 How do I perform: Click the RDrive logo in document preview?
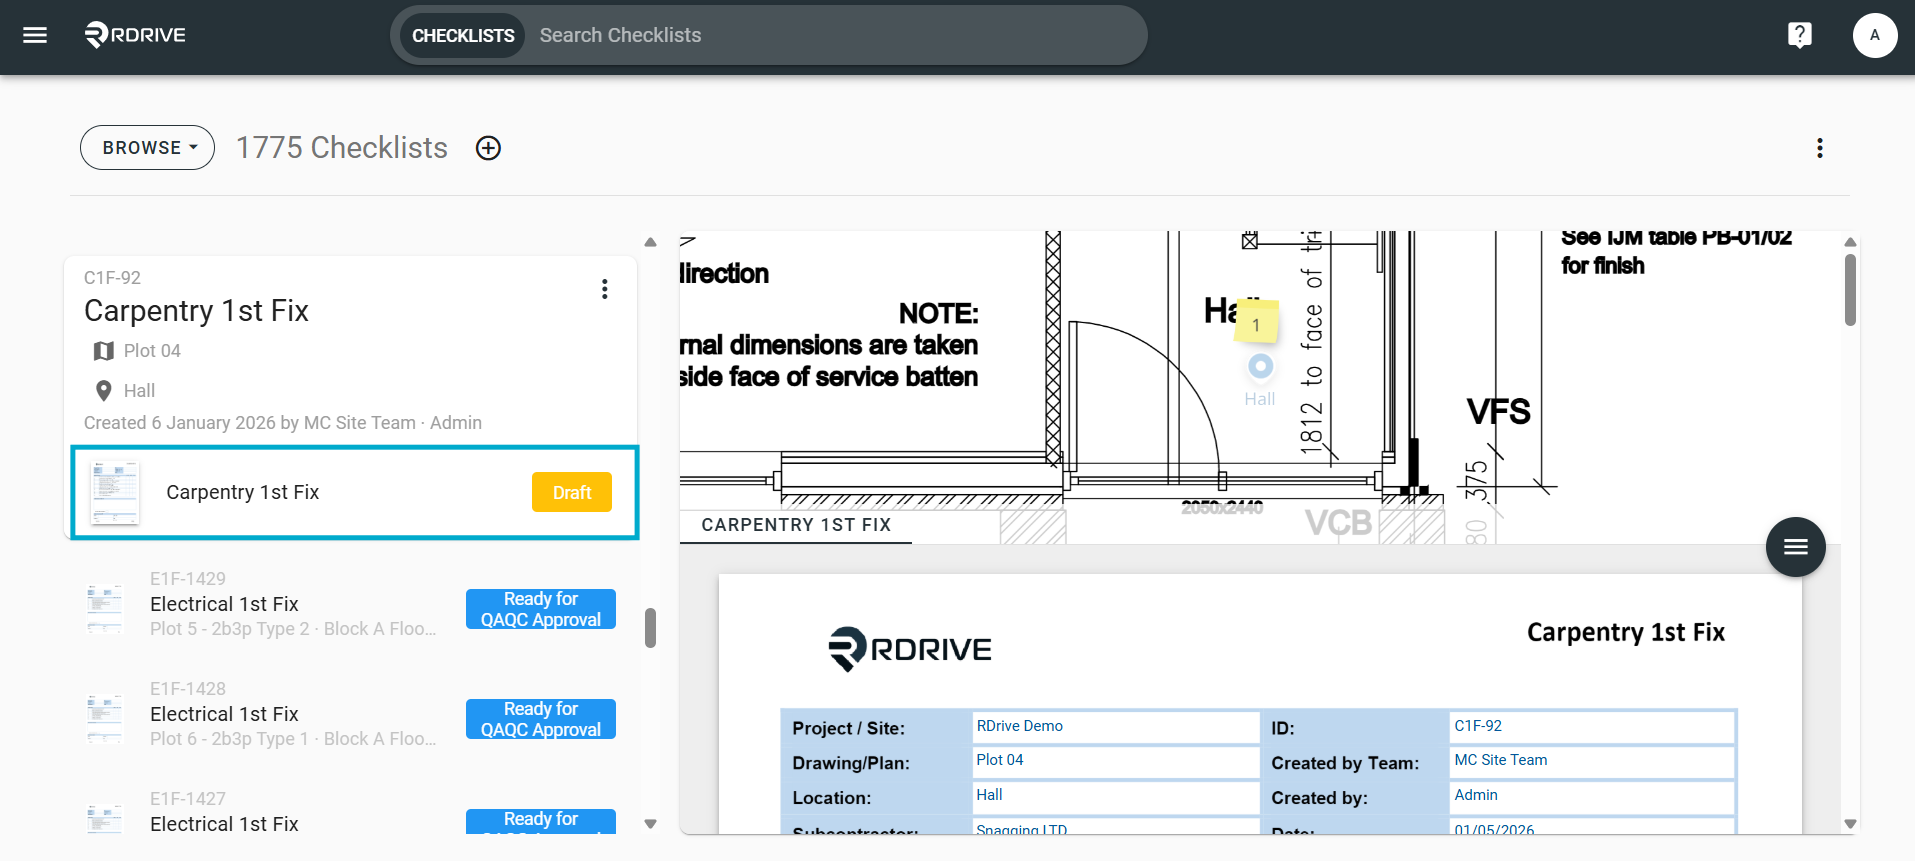(x=910, y=649)
